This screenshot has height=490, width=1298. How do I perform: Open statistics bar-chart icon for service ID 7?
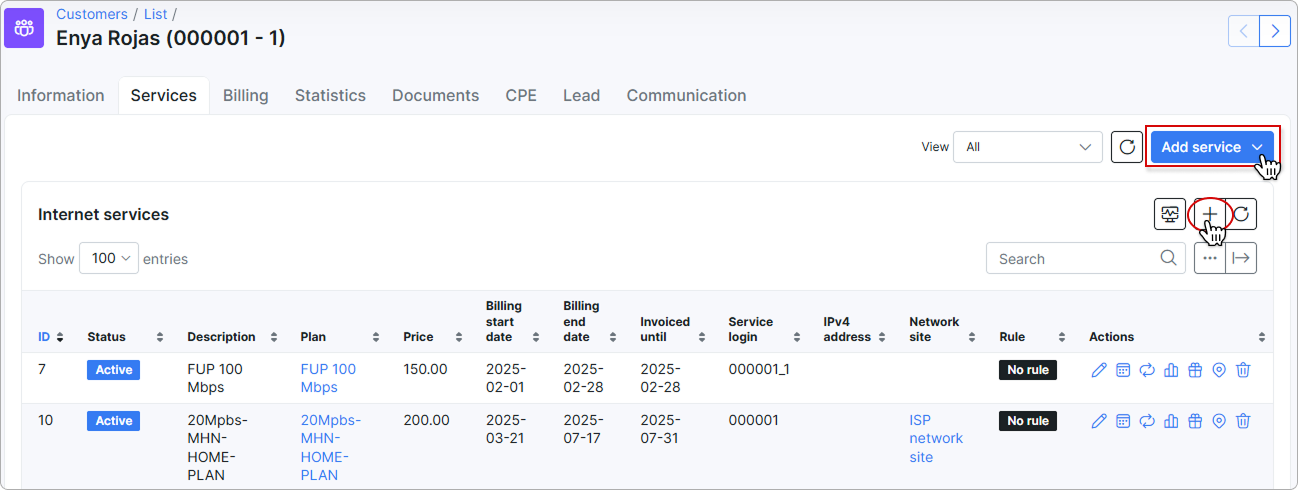[1171, 370]
